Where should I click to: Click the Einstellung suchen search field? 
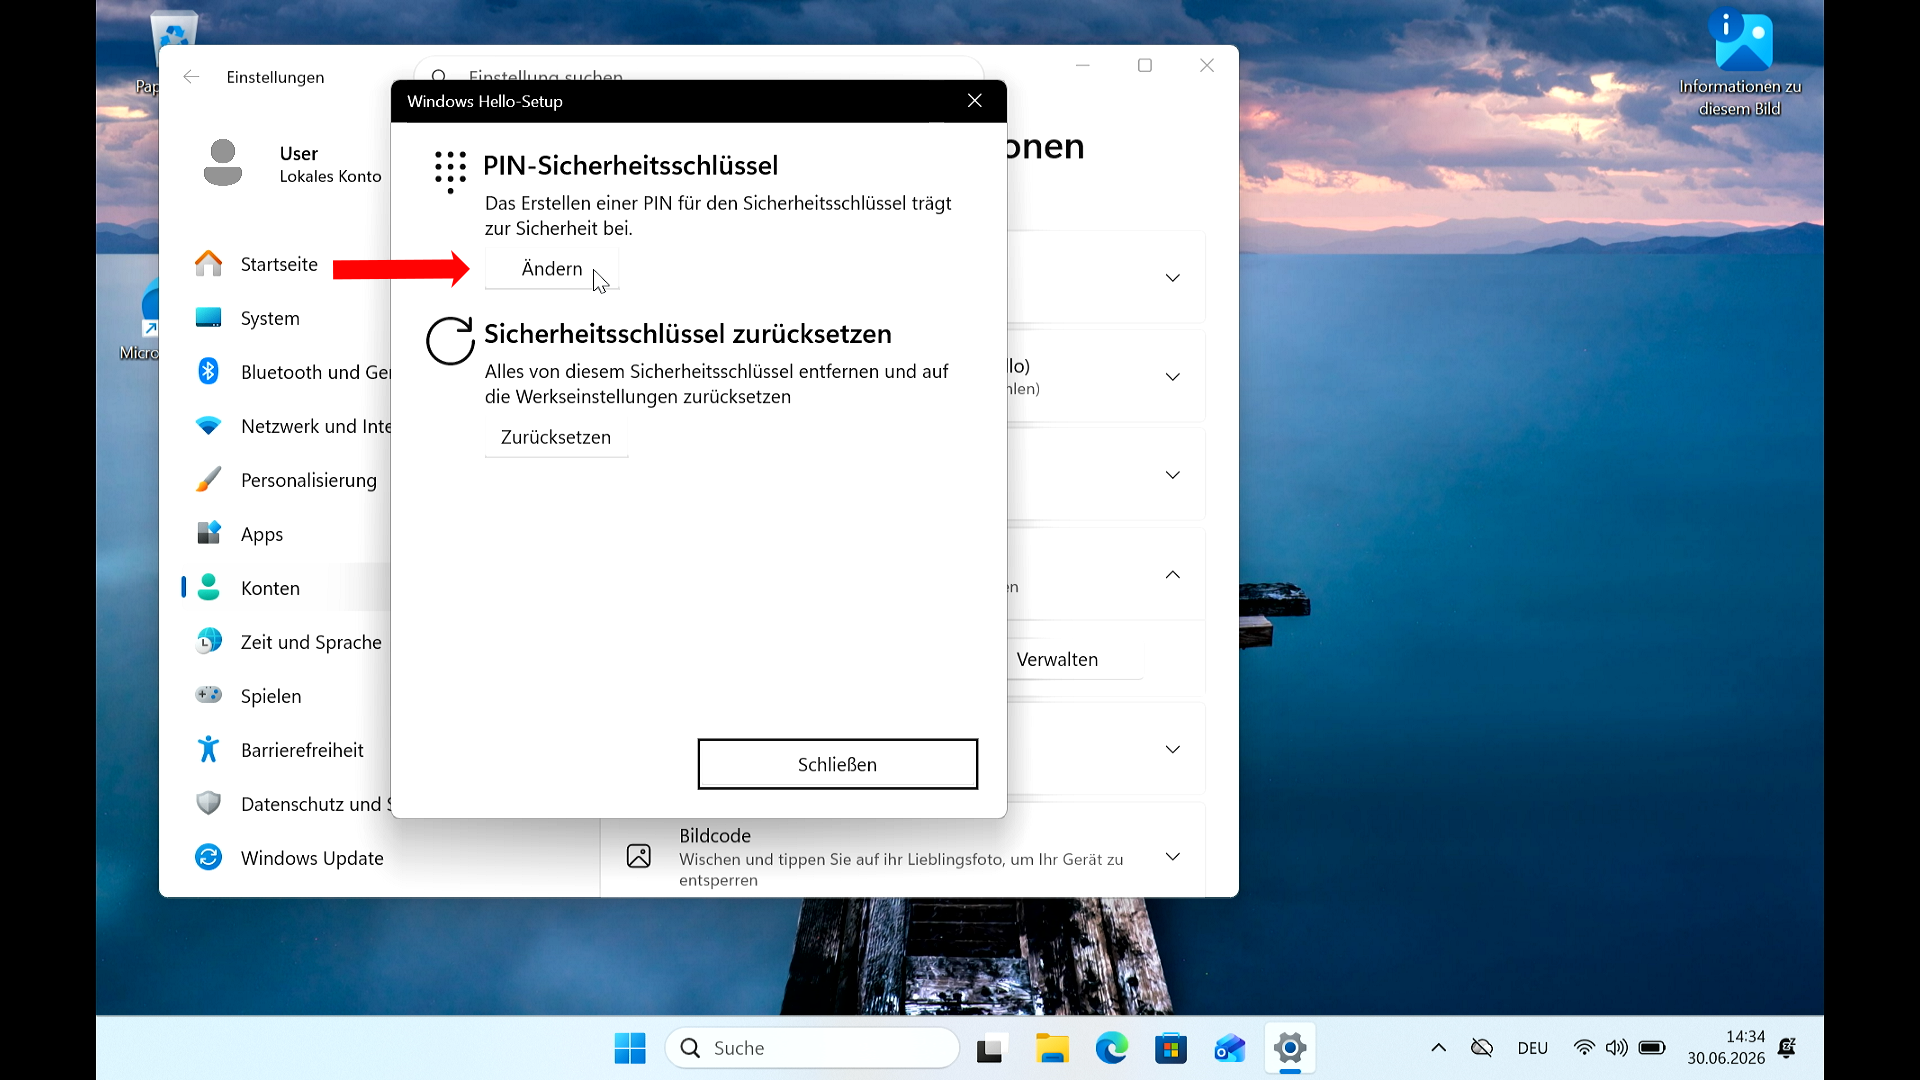coord(700,70)
